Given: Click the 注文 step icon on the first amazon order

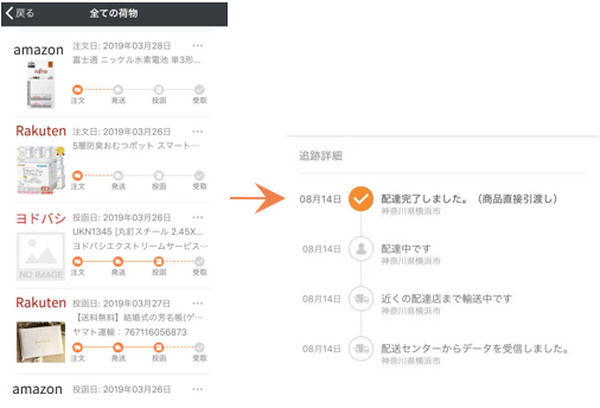Looking at the screenshot, I should click(x=78, y=90).
